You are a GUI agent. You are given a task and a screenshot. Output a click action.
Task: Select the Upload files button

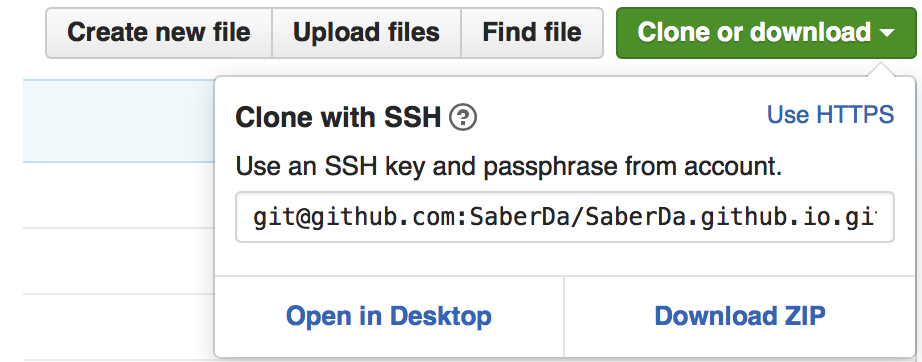[x=366, y=33]
